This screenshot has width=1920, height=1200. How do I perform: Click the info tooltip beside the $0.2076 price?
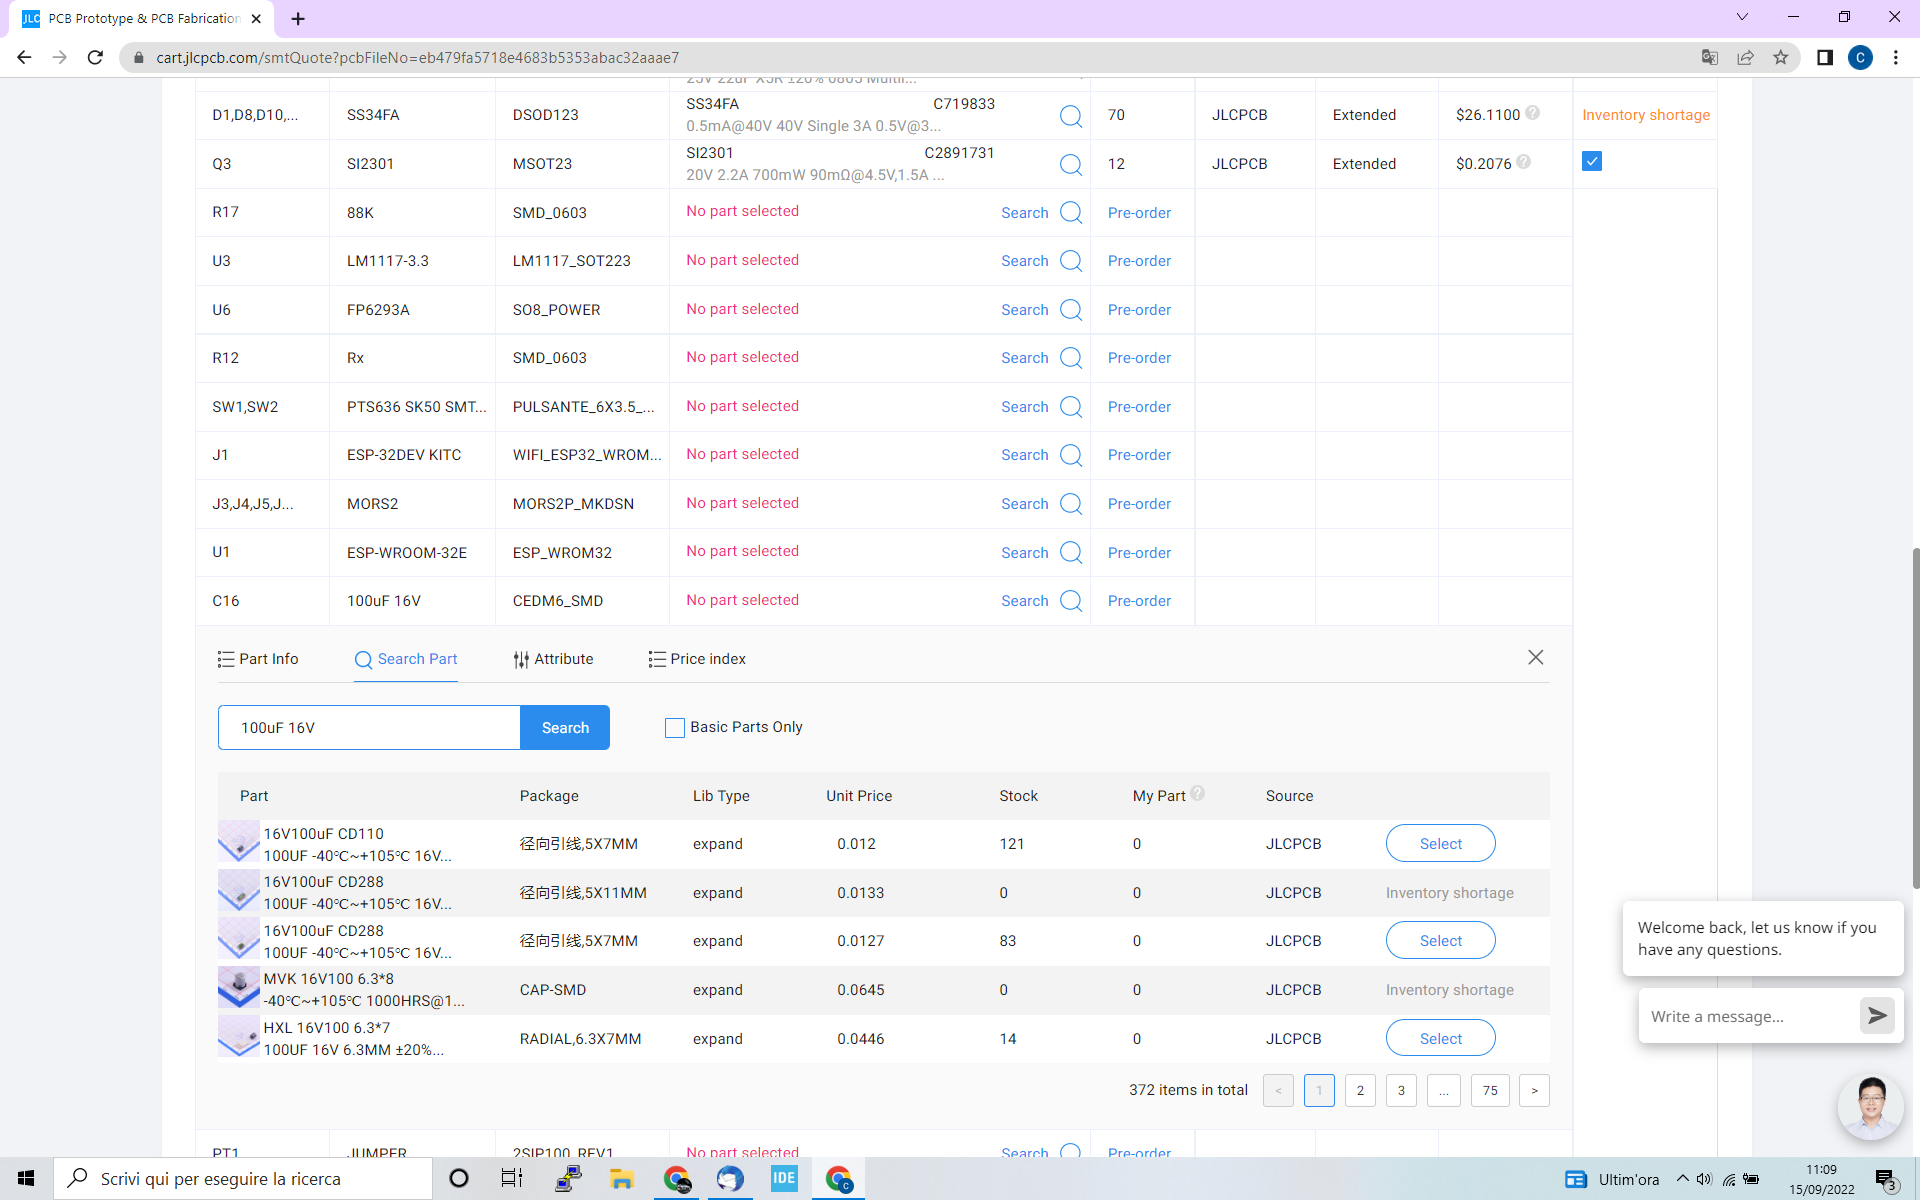pos(1524,161)
